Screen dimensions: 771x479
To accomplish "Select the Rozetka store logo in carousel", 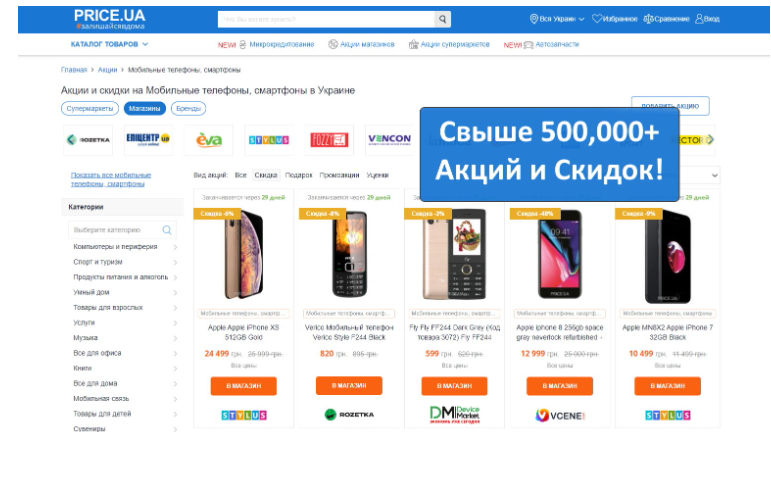I will point(88,140).
